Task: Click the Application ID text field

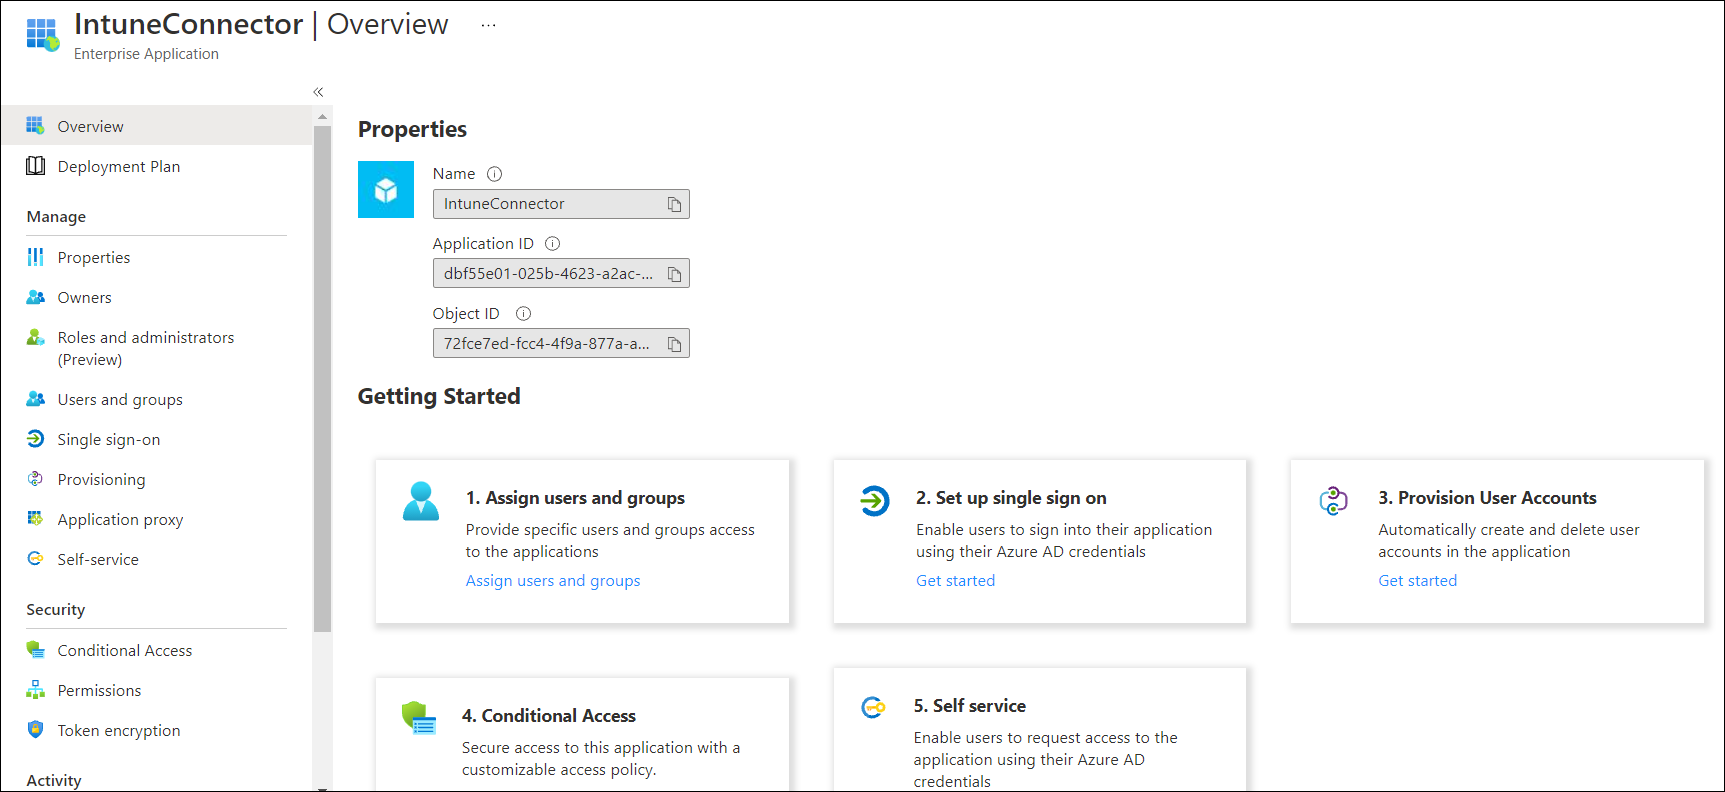Action: tap(548, 274)
